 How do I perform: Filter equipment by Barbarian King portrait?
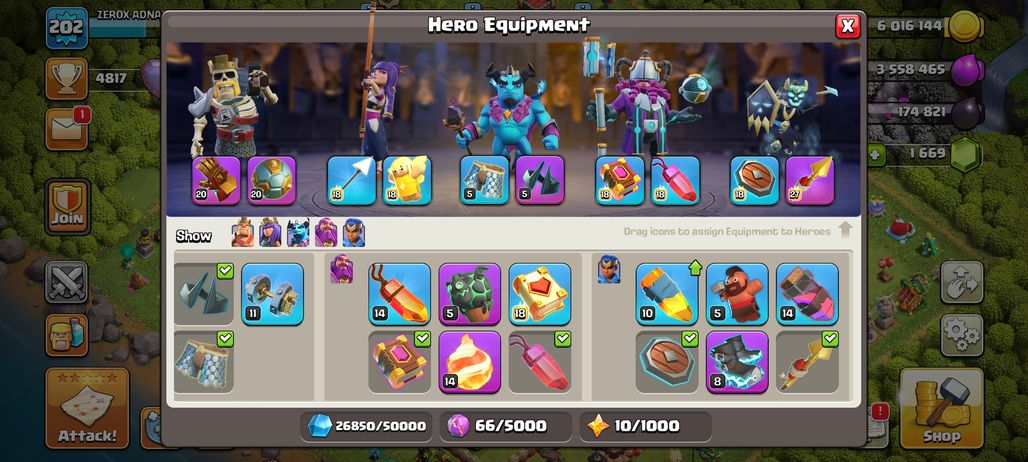[x=243, y=233]
